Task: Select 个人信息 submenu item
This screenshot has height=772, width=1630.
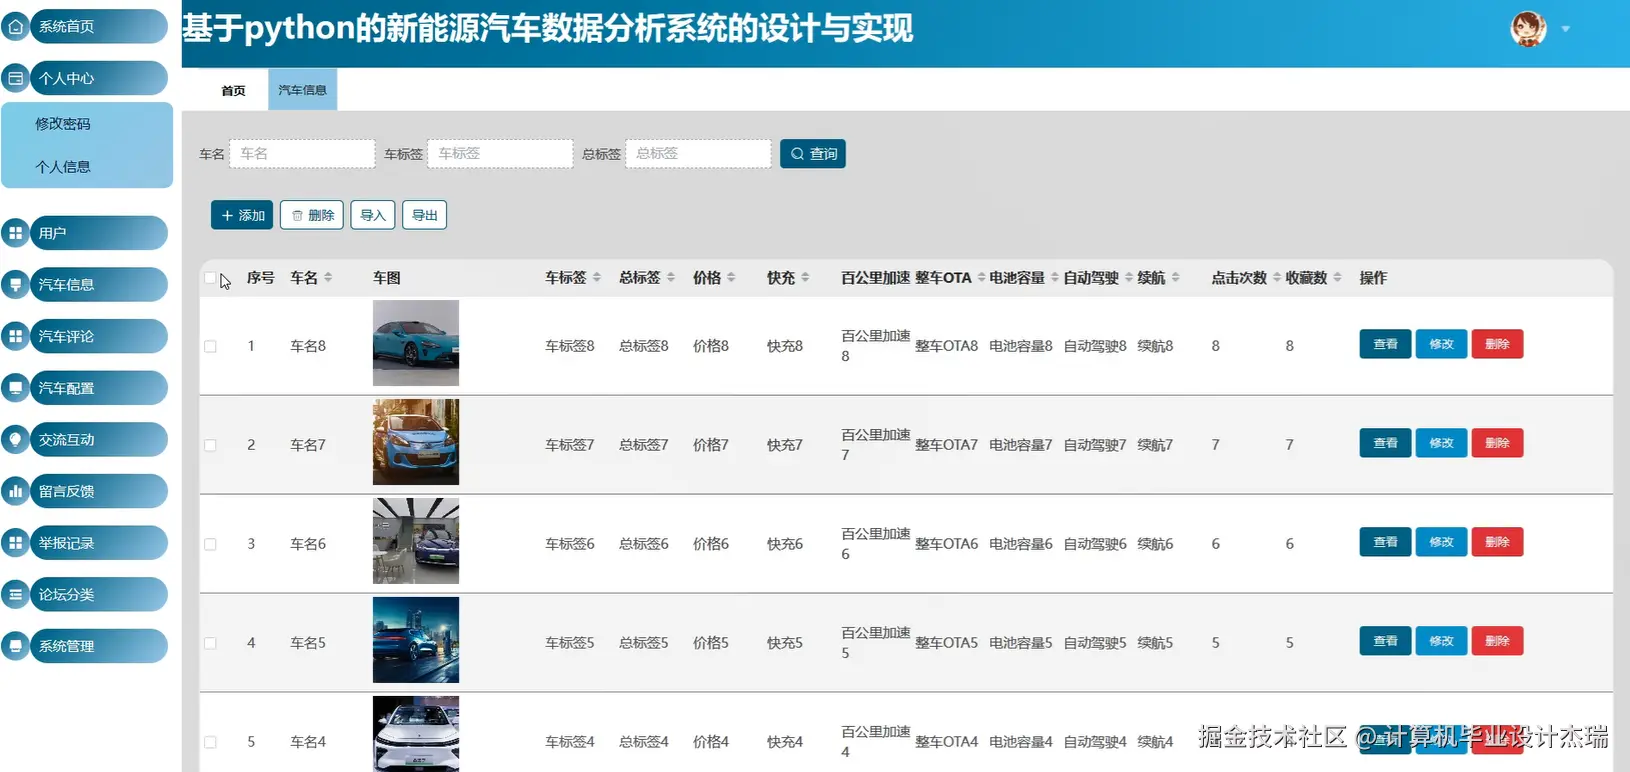Action: click(x=63, y=167)
